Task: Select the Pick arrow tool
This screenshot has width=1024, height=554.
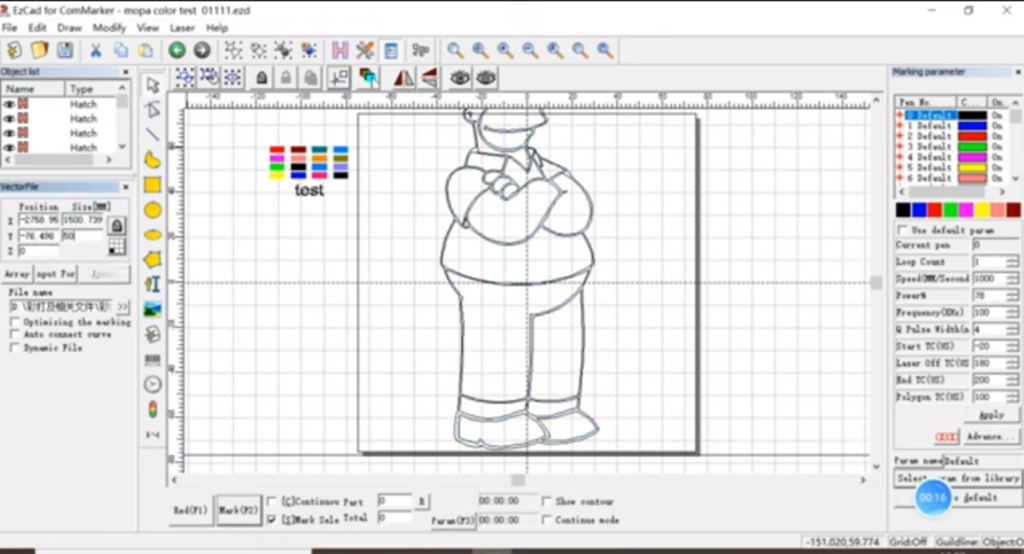Action: [x=153, y=85]
